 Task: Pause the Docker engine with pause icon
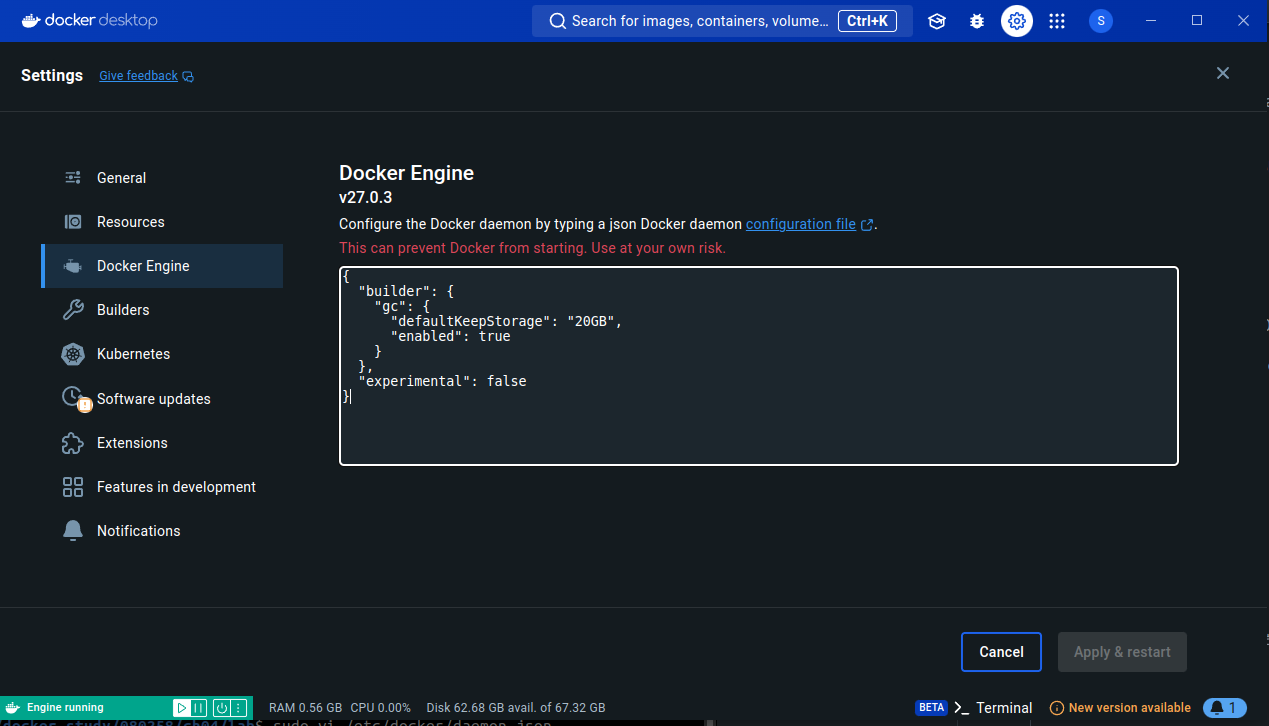click(199, 707)
